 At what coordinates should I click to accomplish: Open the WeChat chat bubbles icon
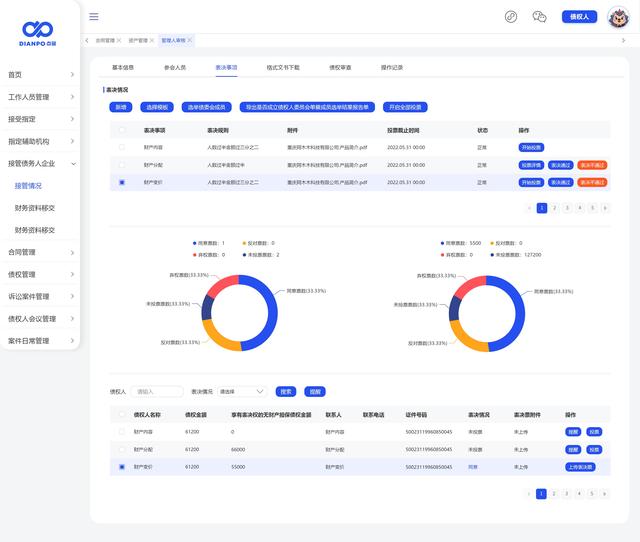click(539, 17)
